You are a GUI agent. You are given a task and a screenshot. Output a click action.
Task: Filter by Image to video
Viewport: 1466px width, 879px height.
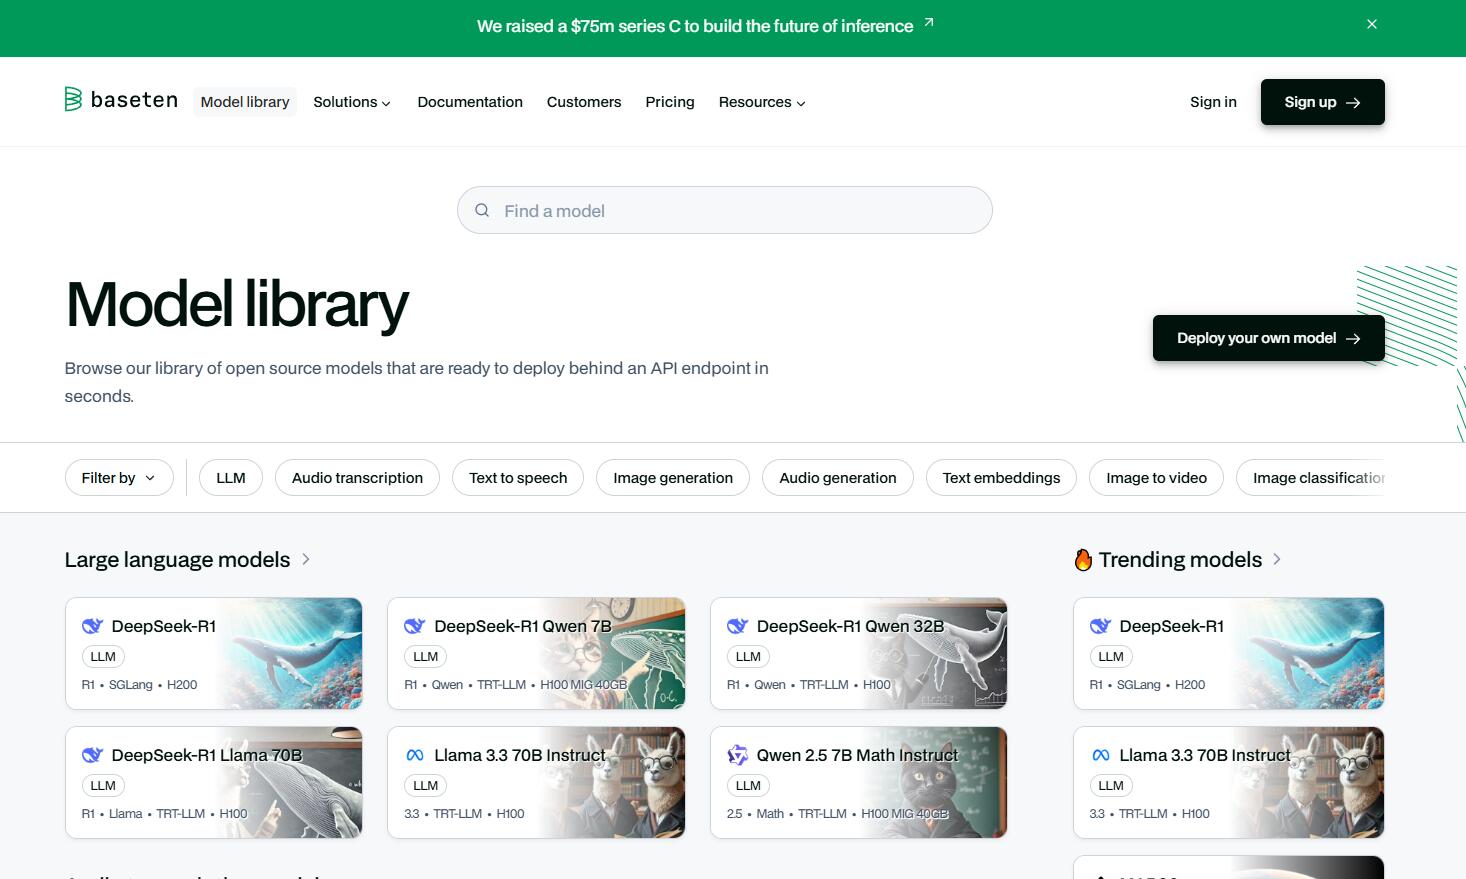coord(1156,478)
